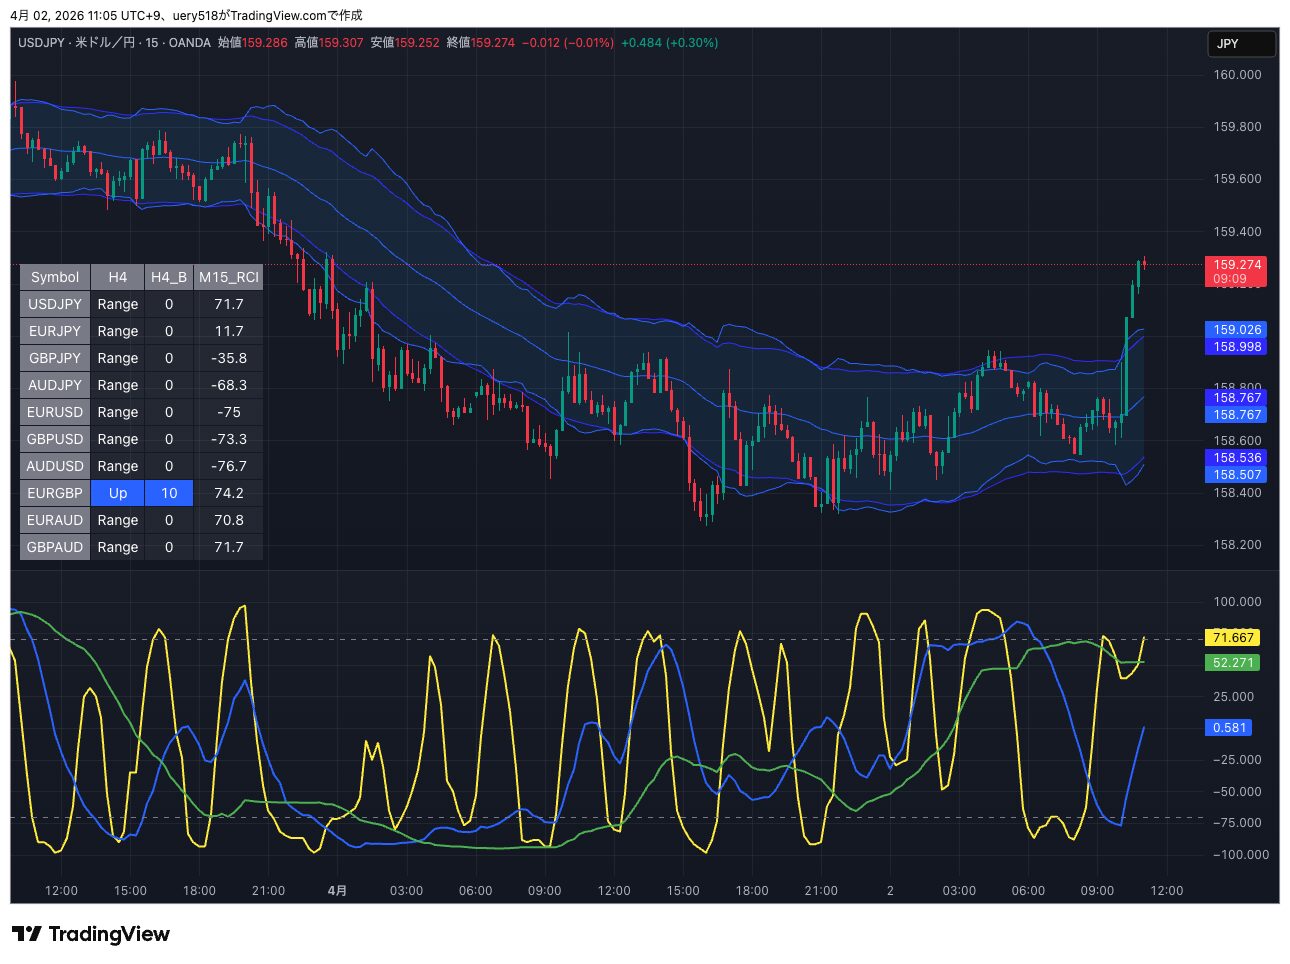Click the M15_RCI column header
This screenshot has width=1290, height=964.
(x=229, y=277)
